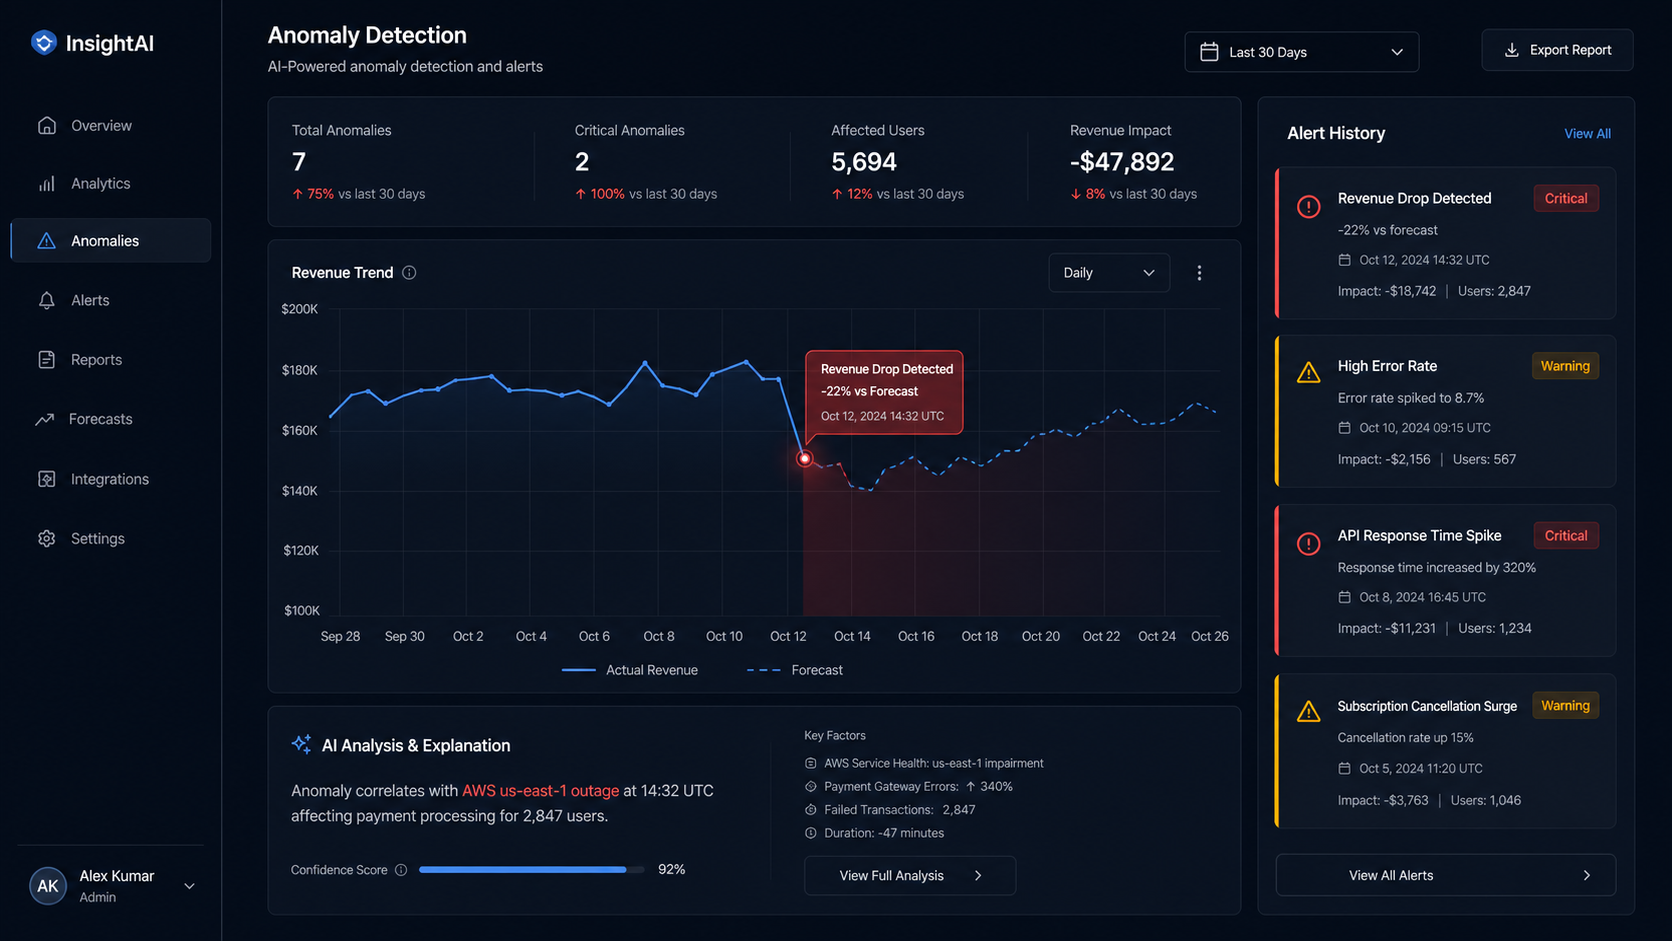Click the Revenue Impact value -$47,892
Viewport: 1672px width, 941px height.
click(1122, 162)
